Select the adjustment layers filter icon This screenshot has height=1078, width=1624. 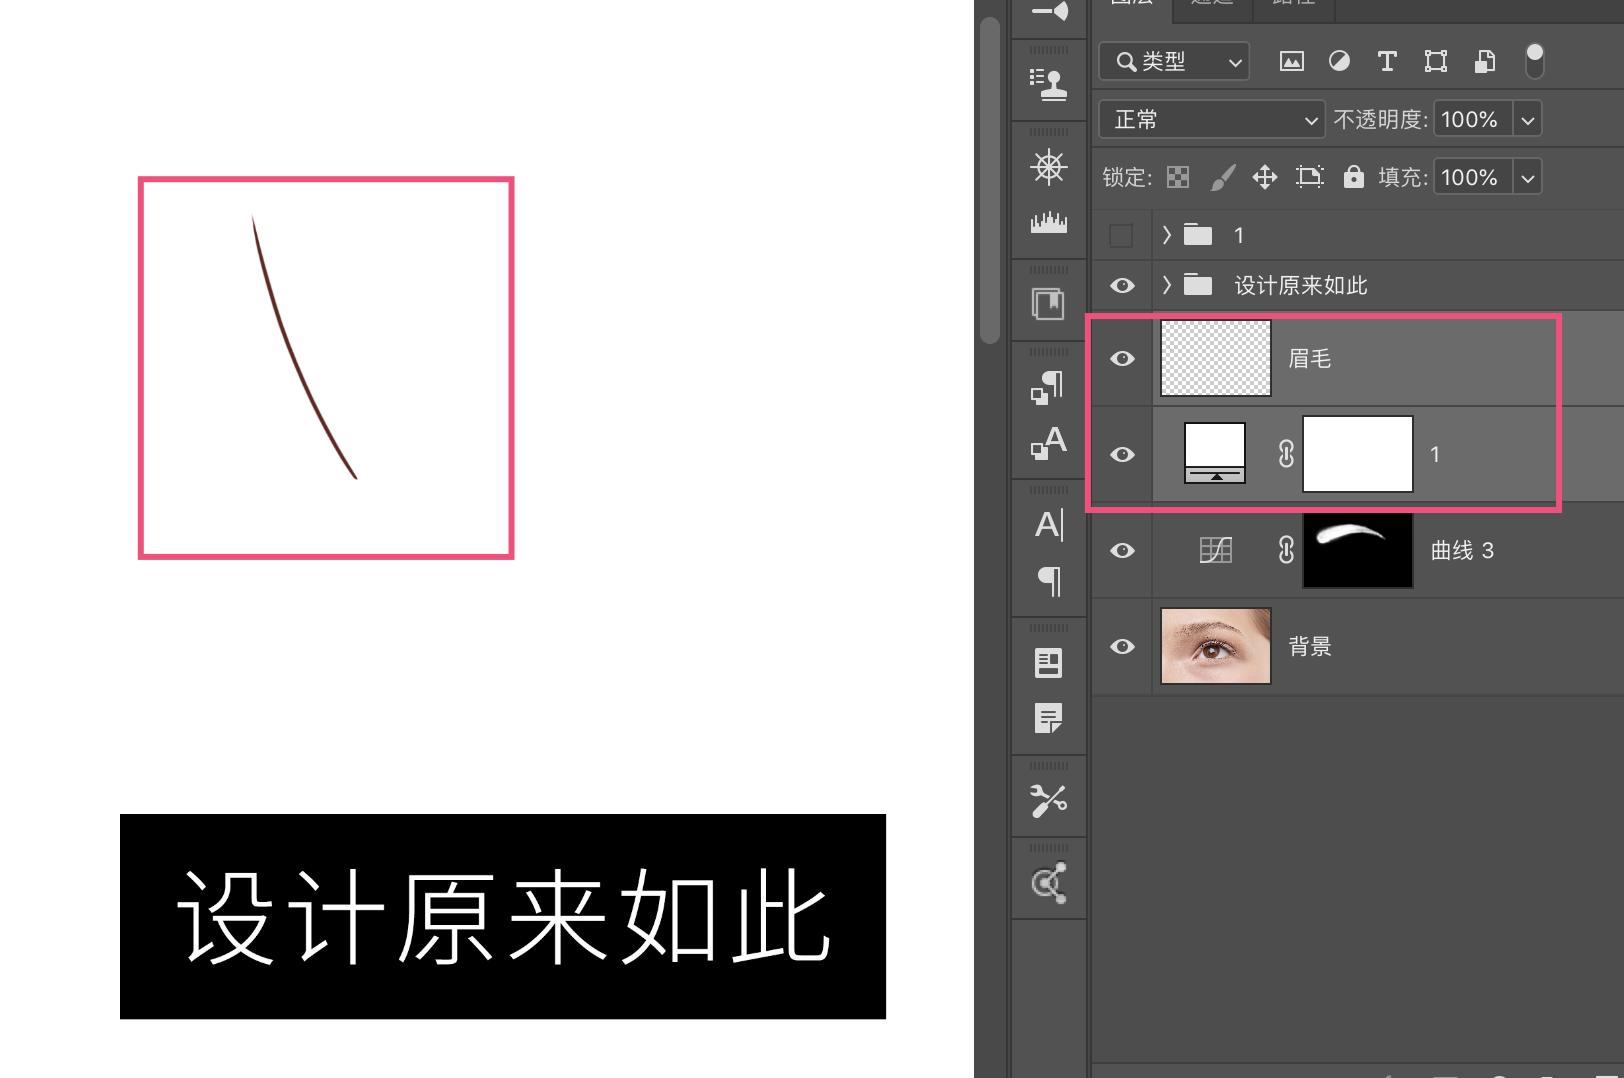pos(1340,61)
